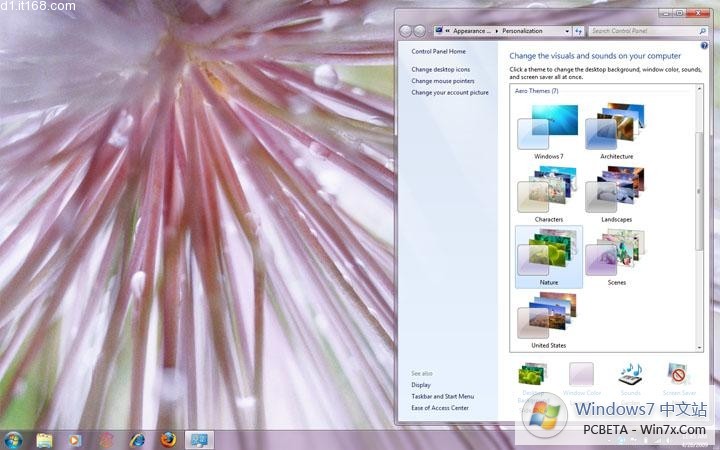Click the Back navigation button
Screen dimensions: 720x450
pyautogui.click(x=405, y=31)
